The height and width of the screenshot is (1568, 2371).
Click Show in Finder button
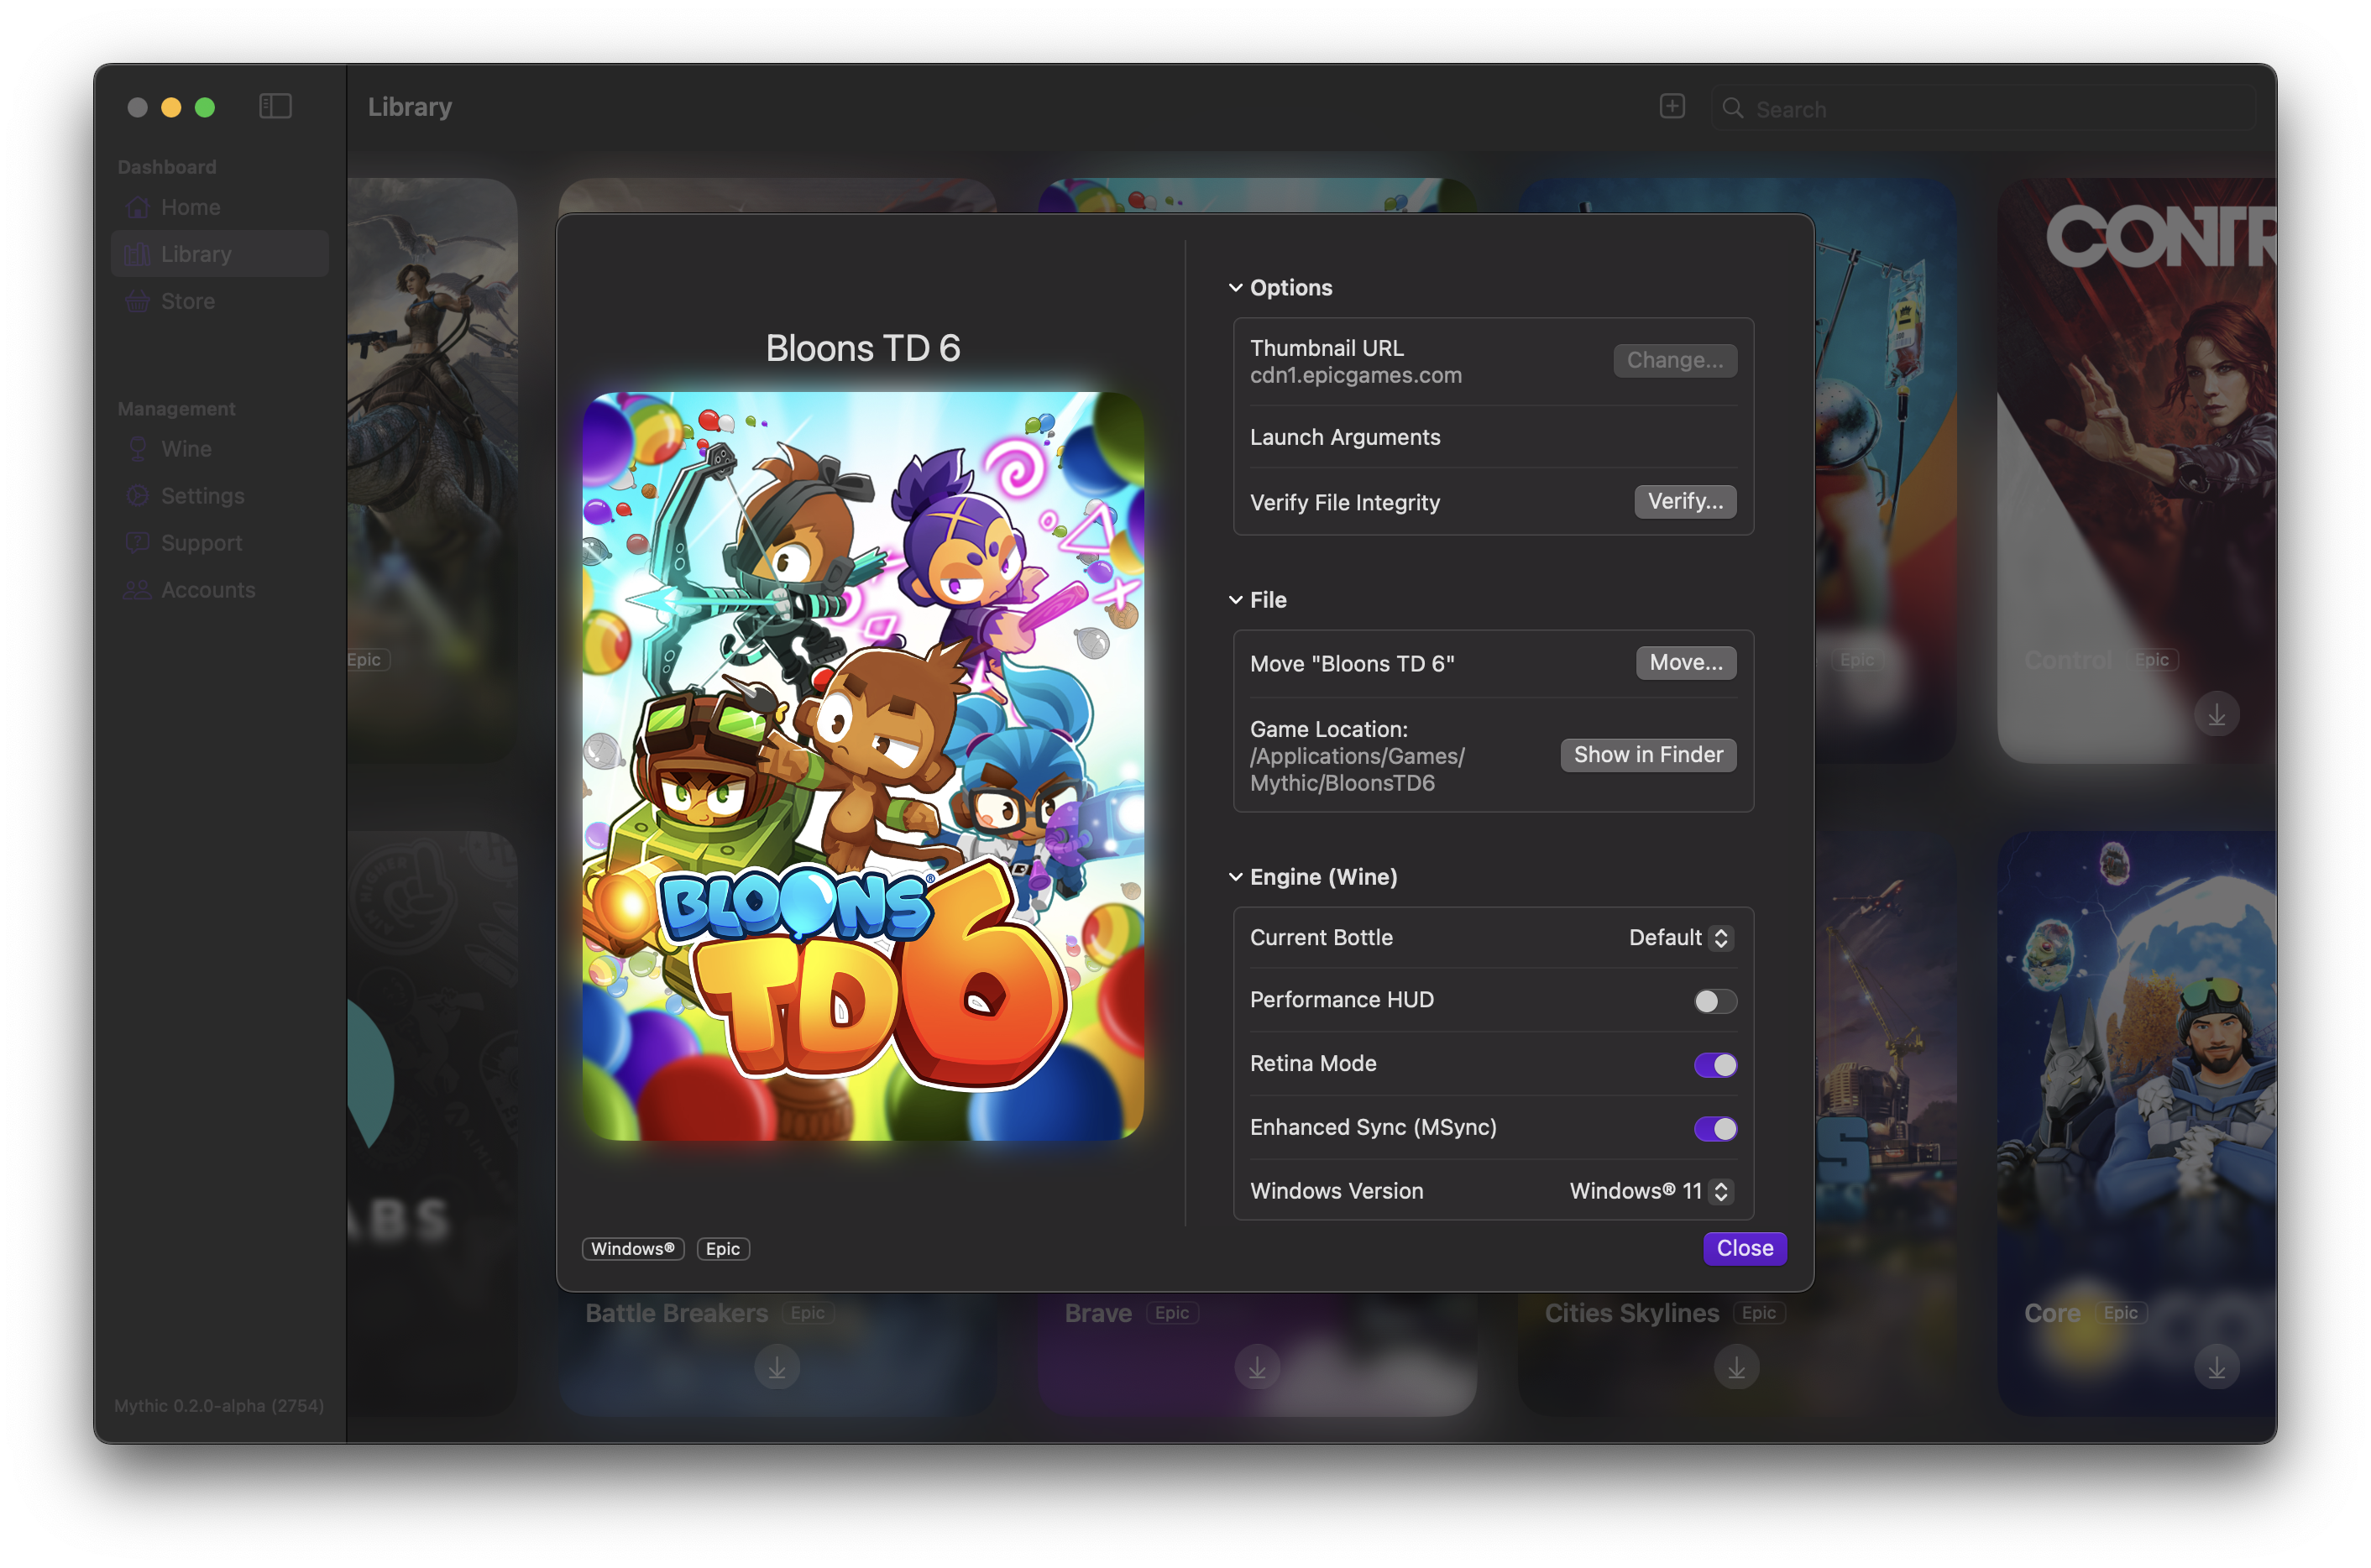(1649, 755)
